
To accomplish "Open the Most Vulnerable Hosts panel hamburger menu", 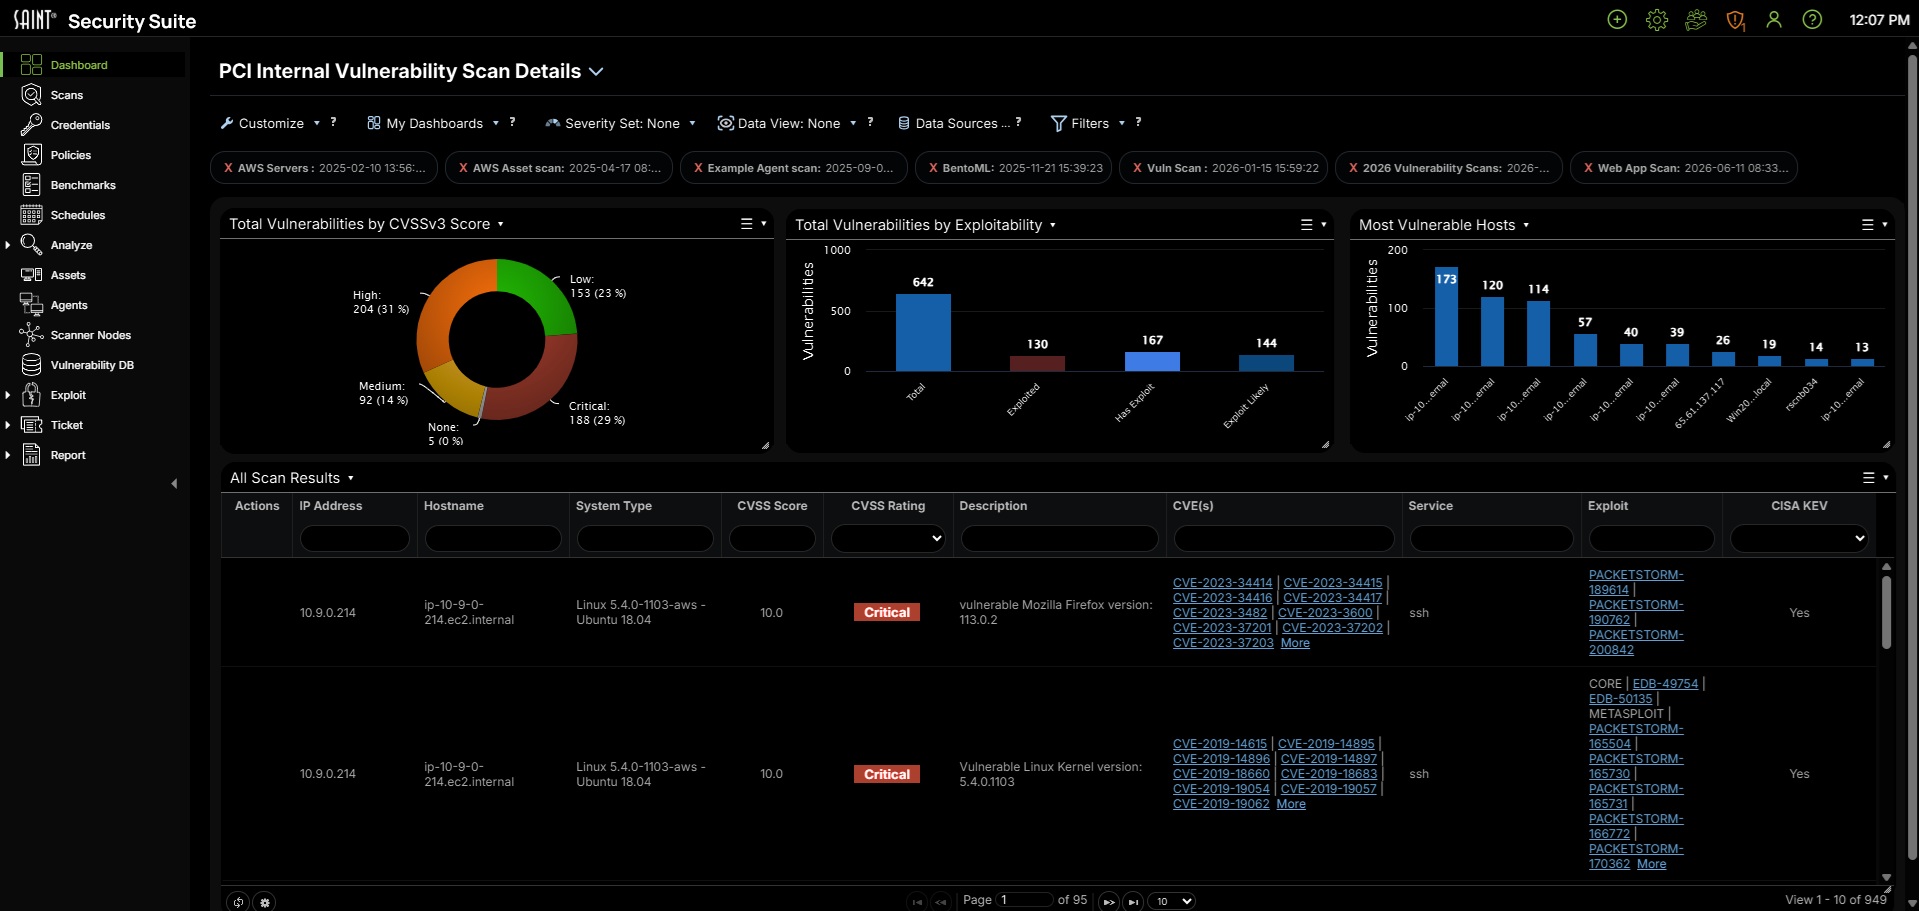I will 1867,225.
